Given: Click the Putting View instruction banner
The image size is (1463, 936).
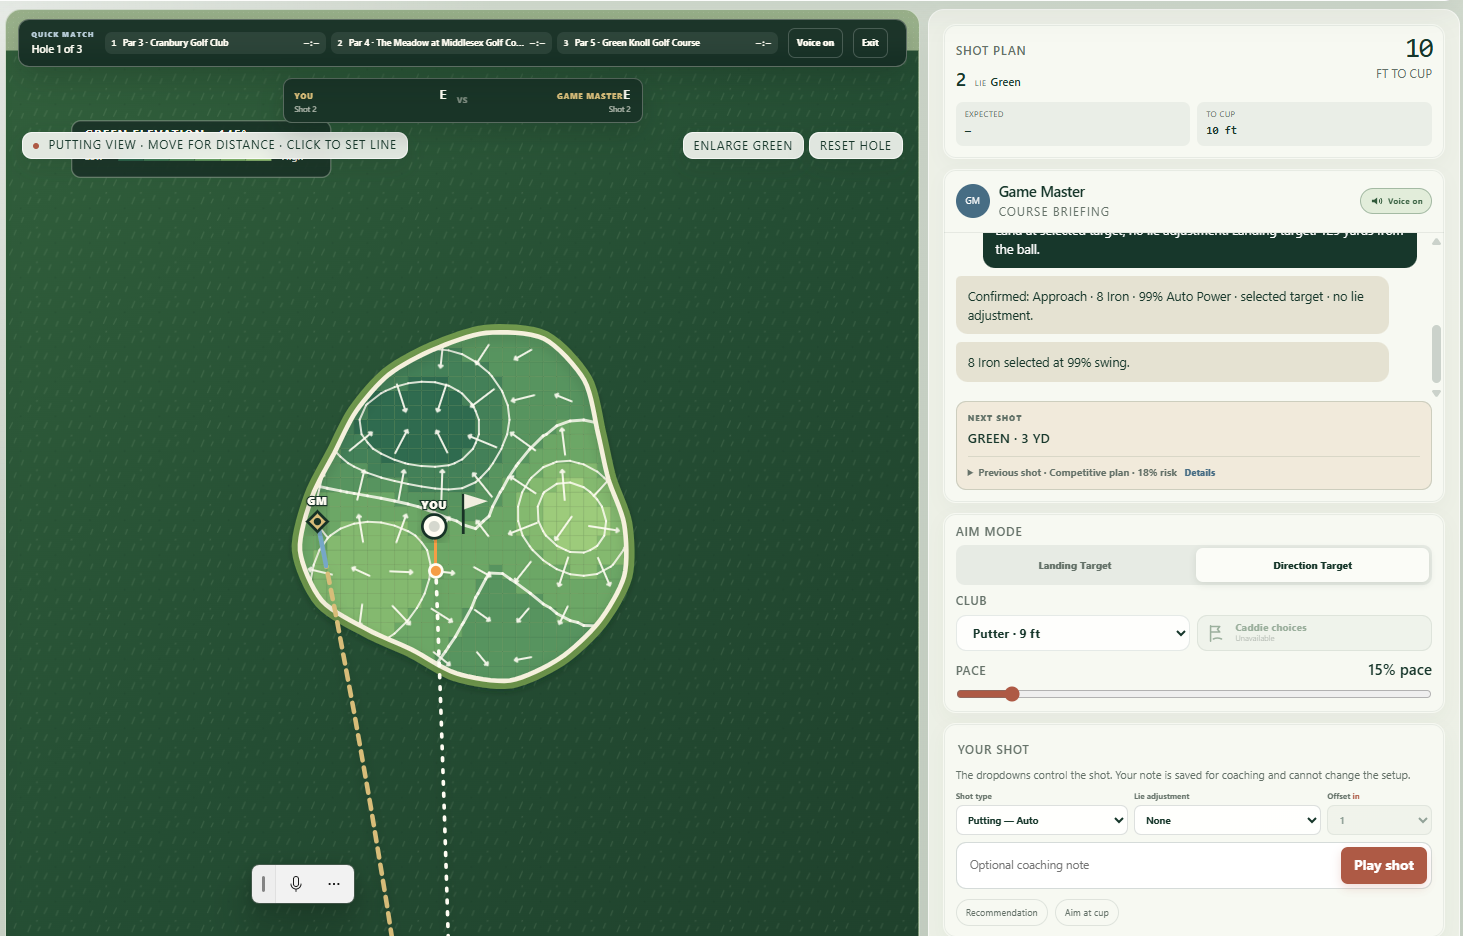Looking at the screenshot, I should click(x=215, y=145).
